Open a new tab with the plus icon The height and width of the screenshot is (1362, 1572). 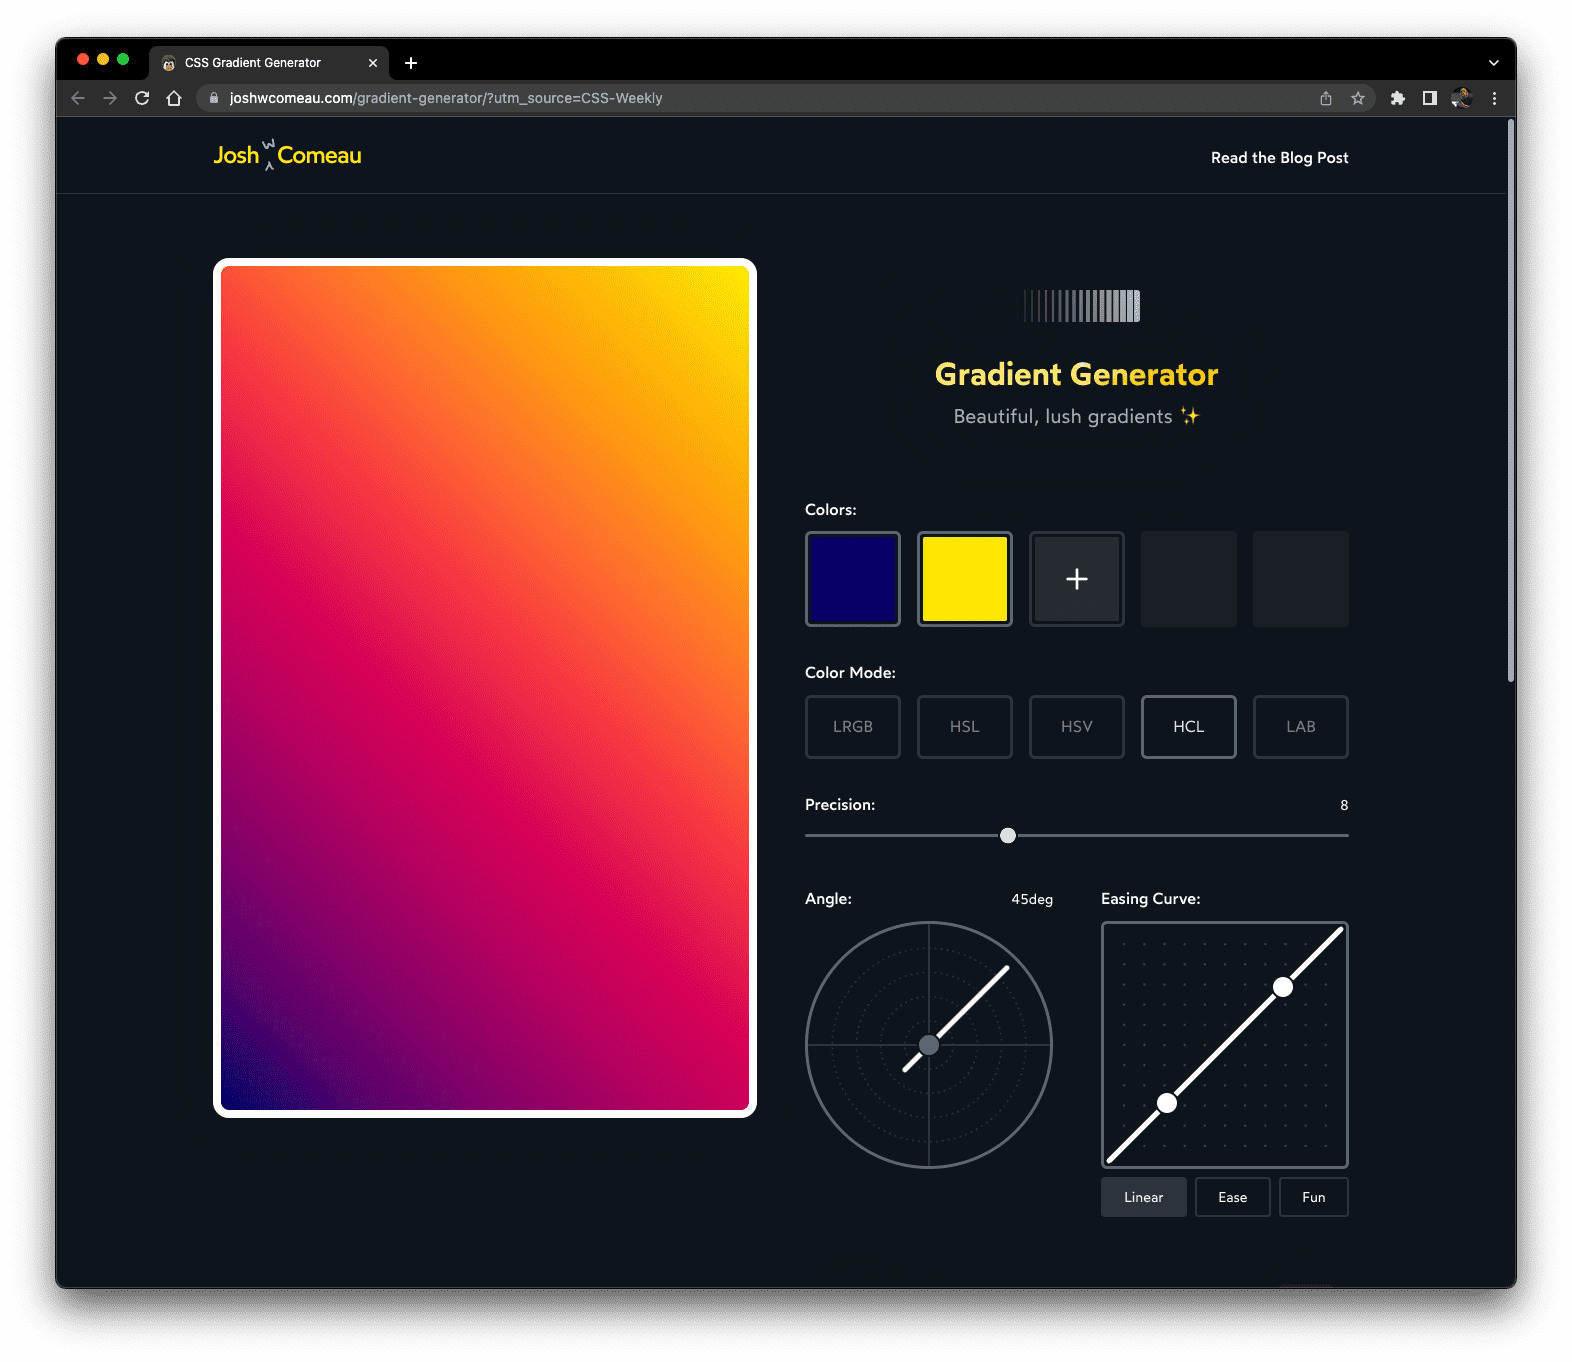411,63
